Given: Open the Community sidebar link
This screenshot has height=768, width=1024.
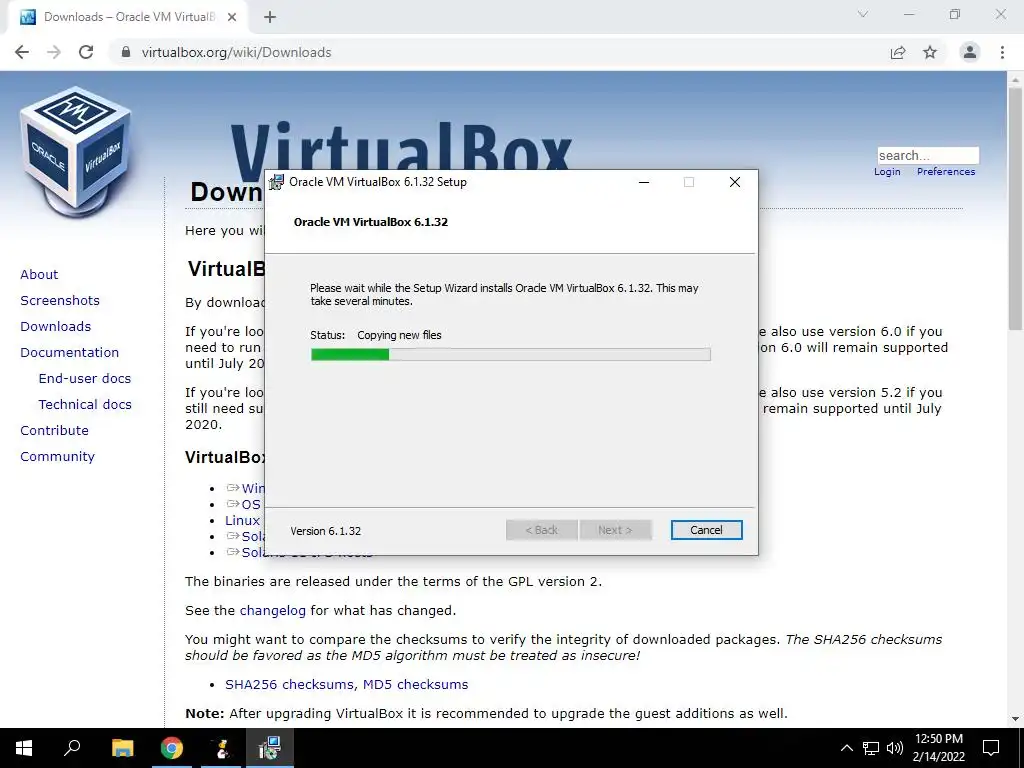Looking at the screenshot, I should [x=57, y=456].
